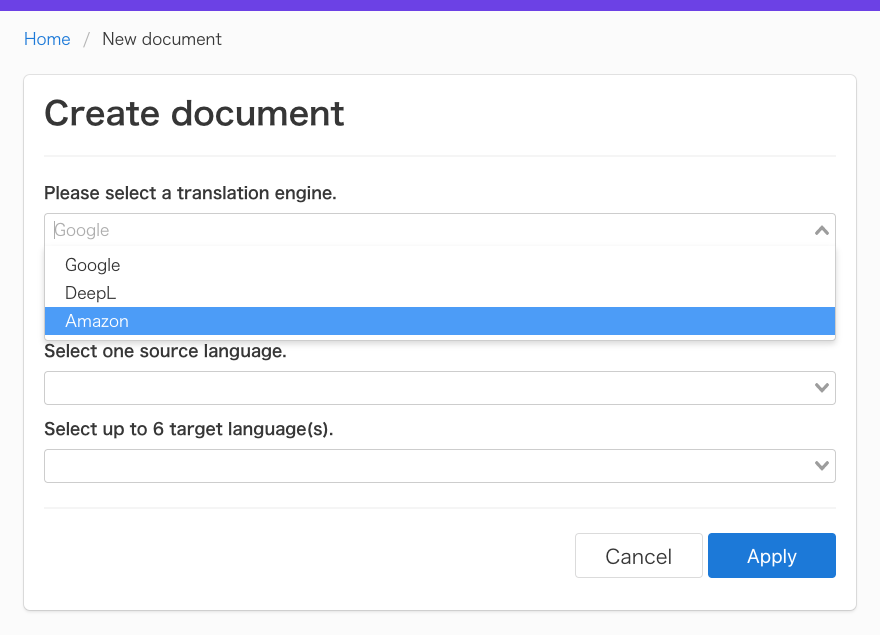Choose Google from the engine list
The width and height of the screenshot is (880, 635).
coord(439,265)
